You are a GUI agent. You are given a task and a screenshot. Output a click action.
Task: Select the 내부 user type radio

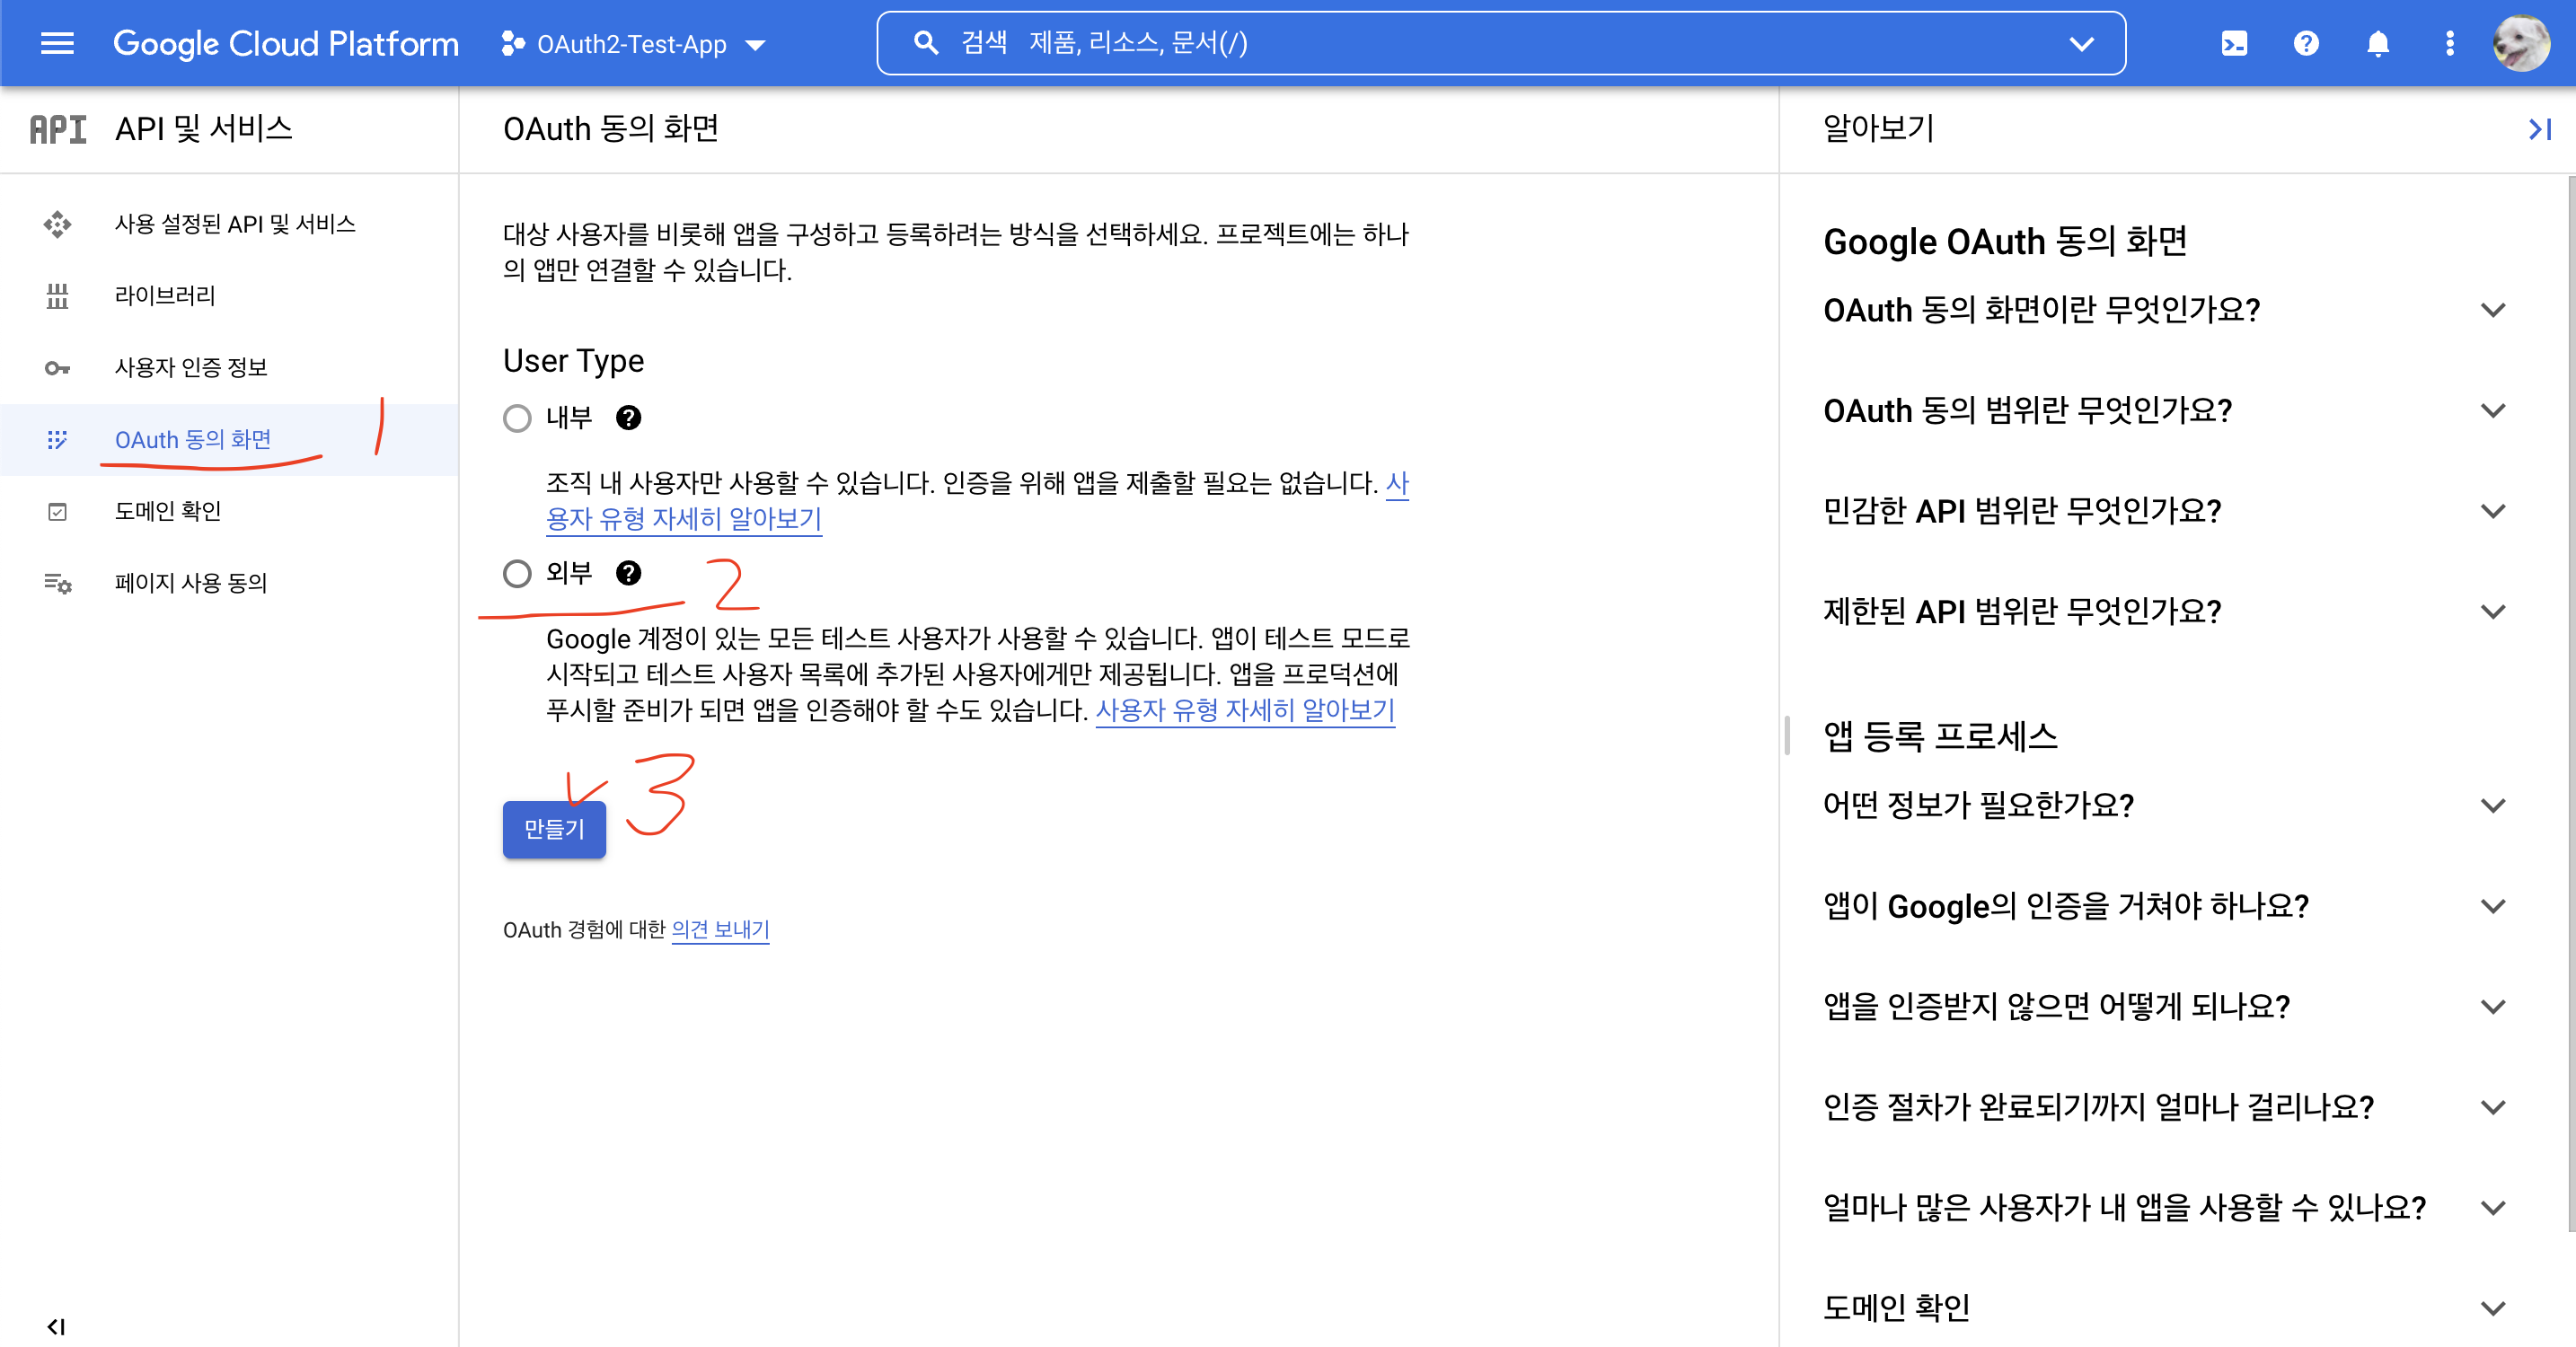[517, 418]
